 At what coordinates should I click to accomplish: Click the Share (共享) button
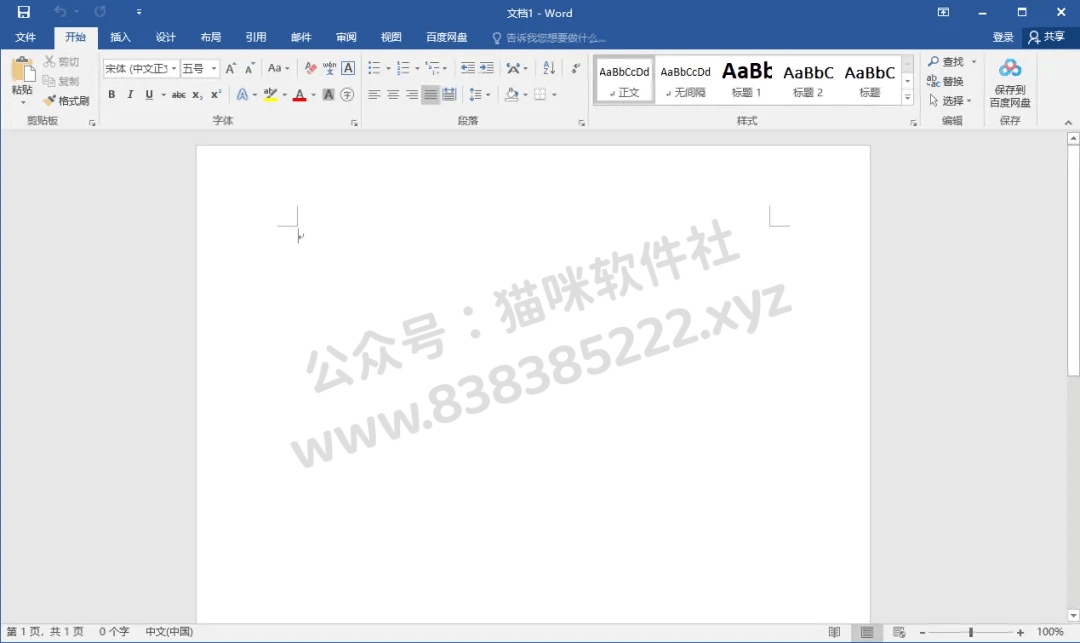pos(1047,37)
